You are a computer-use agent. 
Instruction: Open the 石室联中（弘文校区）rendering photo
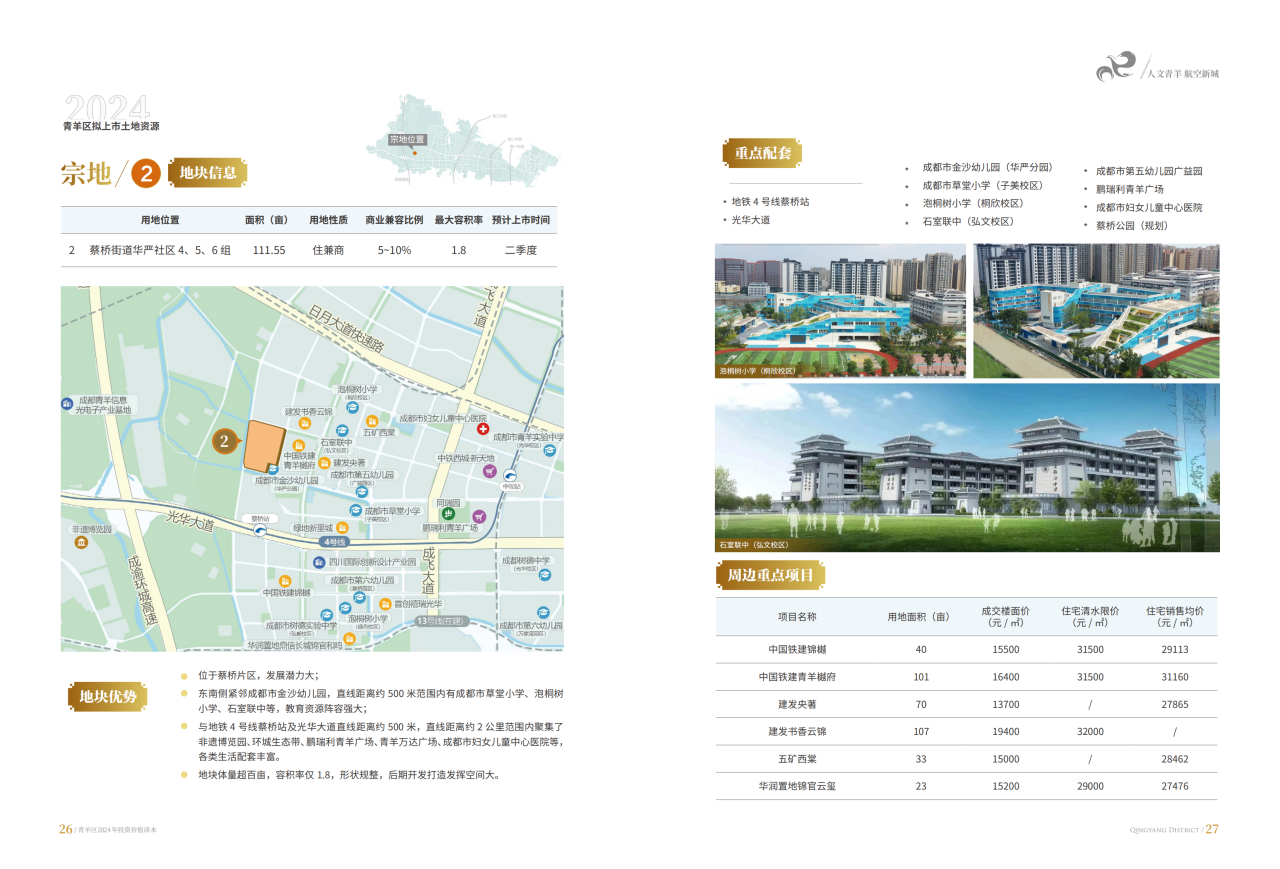(967, 468)
